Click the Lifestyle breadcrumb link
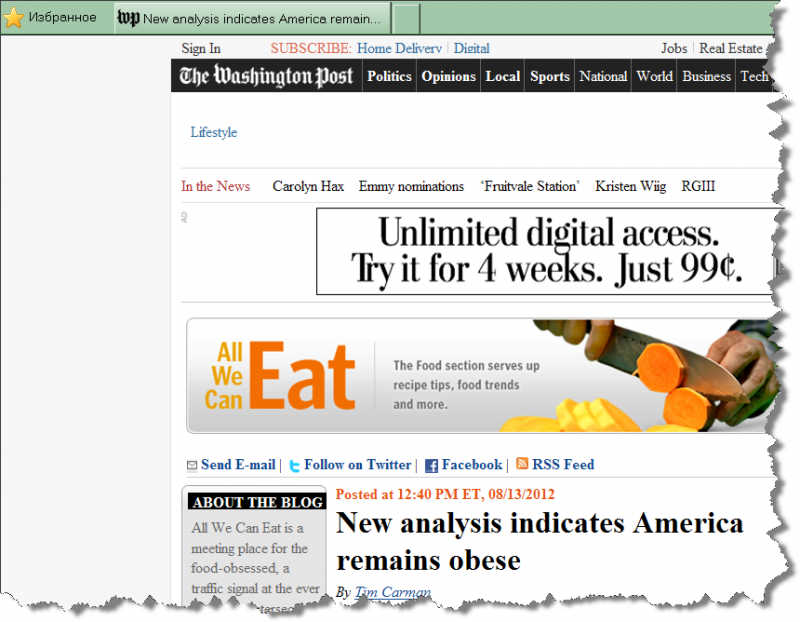Viewport: 800px width, 622px height. coord(214,132)
